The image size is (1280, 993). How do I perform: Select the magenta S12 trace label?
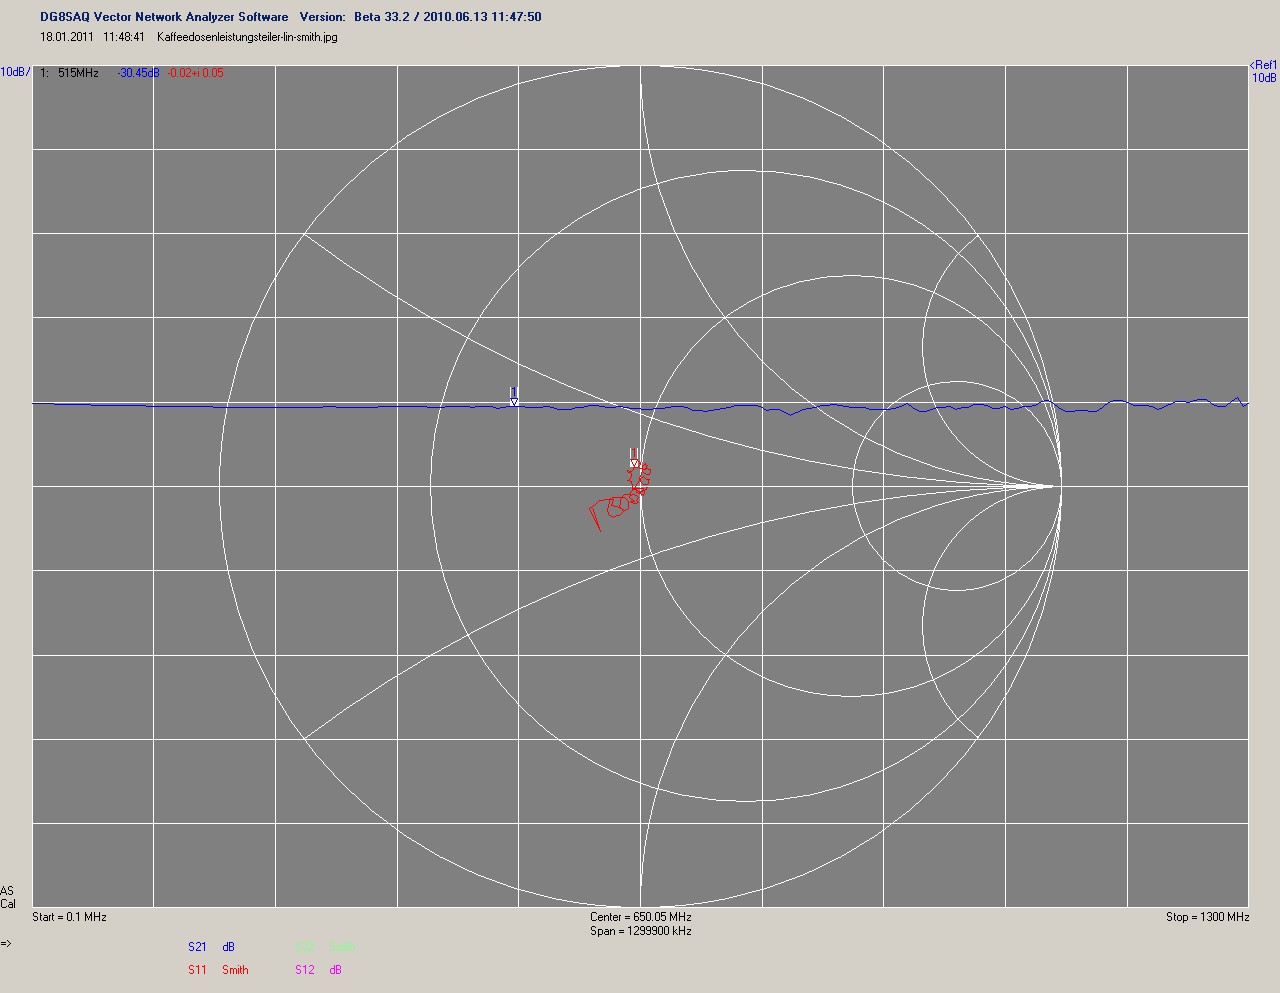(x=304, y=970)
